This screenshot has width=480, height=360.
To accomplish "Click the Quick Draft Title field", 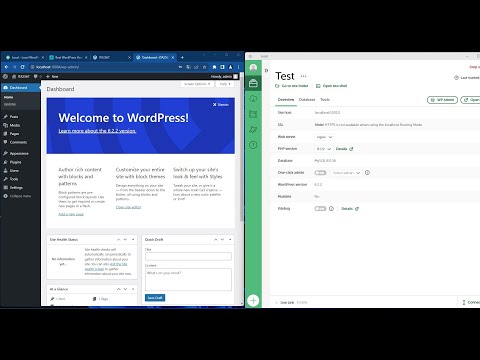I will coord(188,256).
